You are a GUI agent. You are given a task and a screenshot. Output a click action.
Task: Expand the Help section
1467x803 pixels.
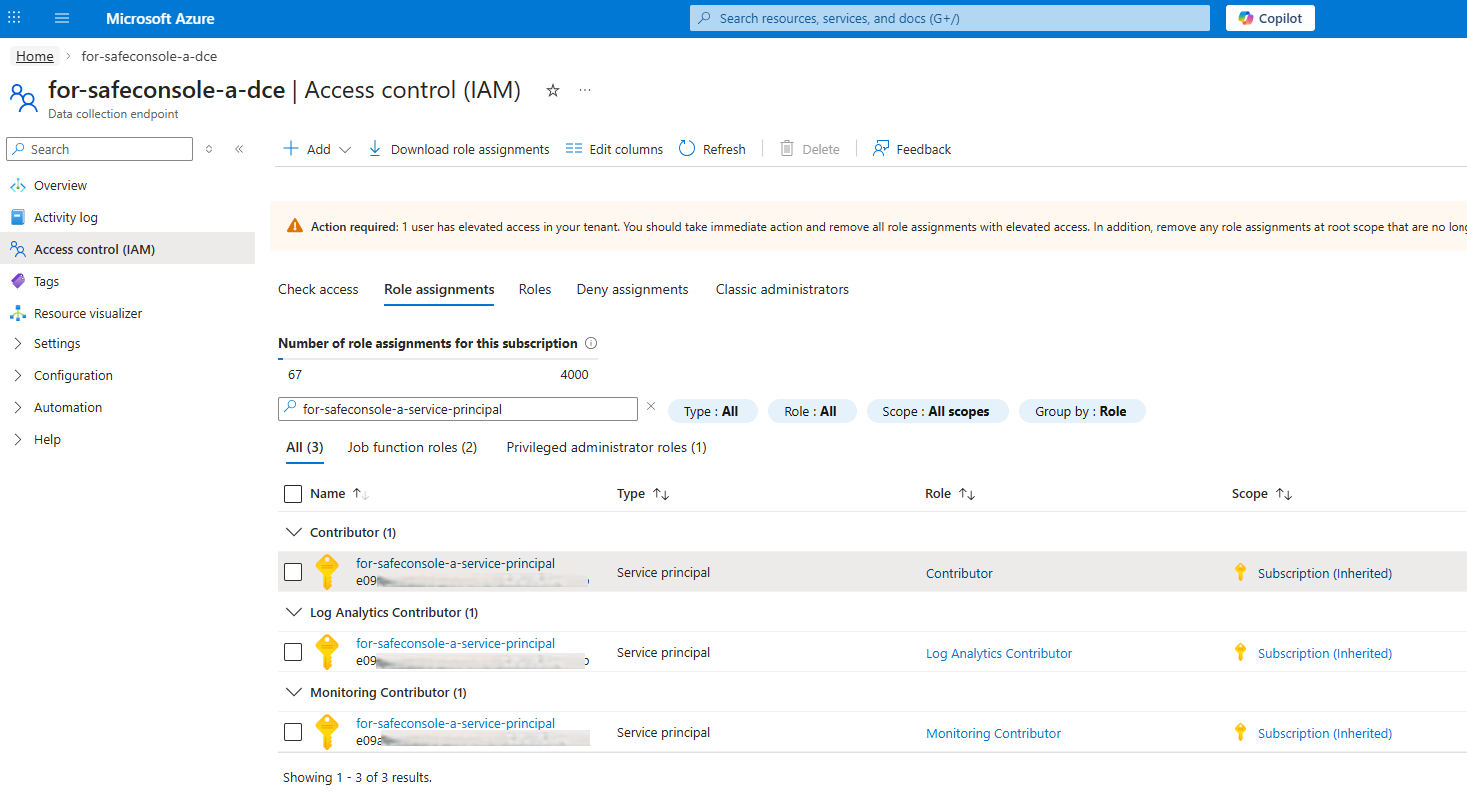pos(47,439)
